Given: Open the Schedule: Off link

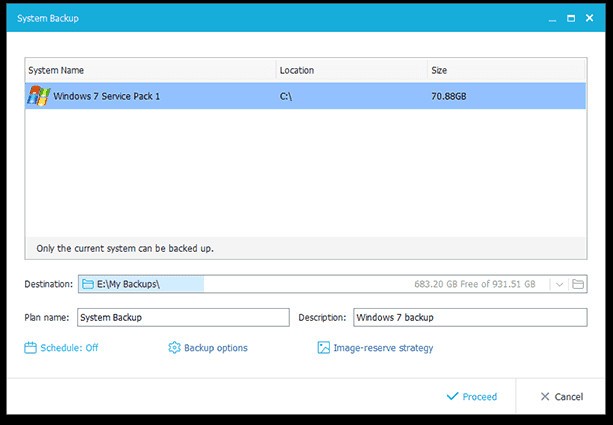Looking at the screenshot, I should 61,348.
